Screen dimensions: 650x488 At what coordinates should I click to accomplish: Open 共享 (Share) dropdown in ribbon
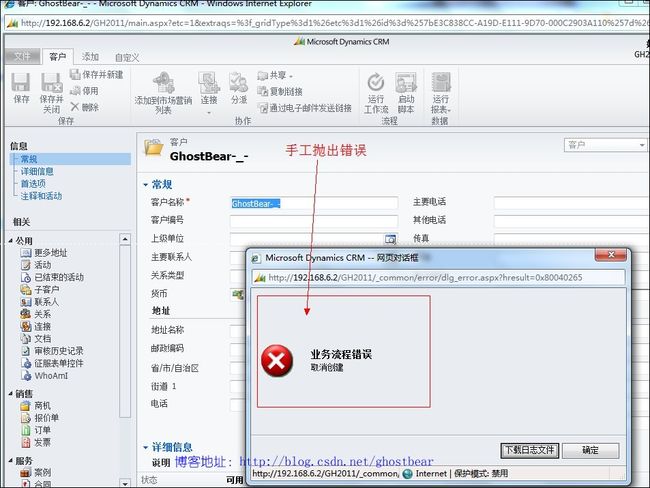(275, 75)
